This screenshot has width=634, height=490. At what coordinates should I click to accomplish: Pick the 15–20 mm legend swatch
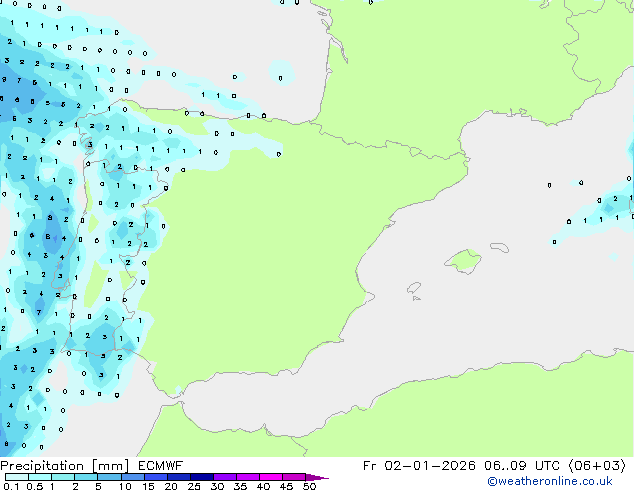point(155,477)
